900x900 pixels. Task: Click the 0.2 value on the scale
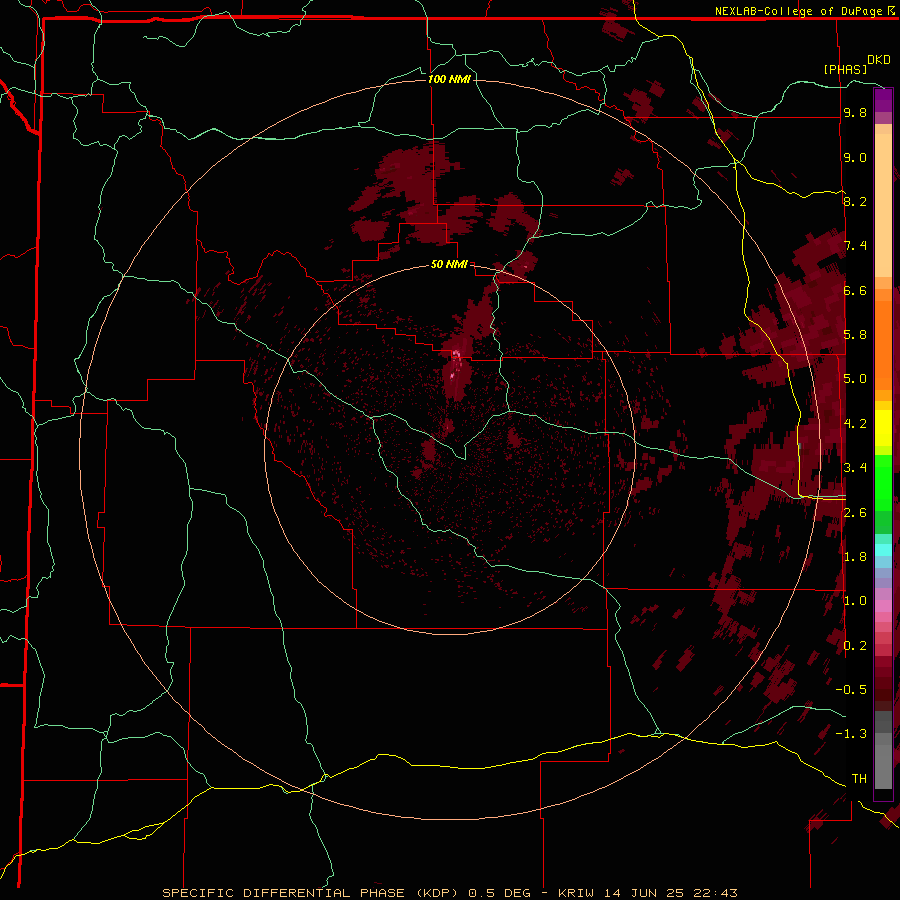click(855, 646)
